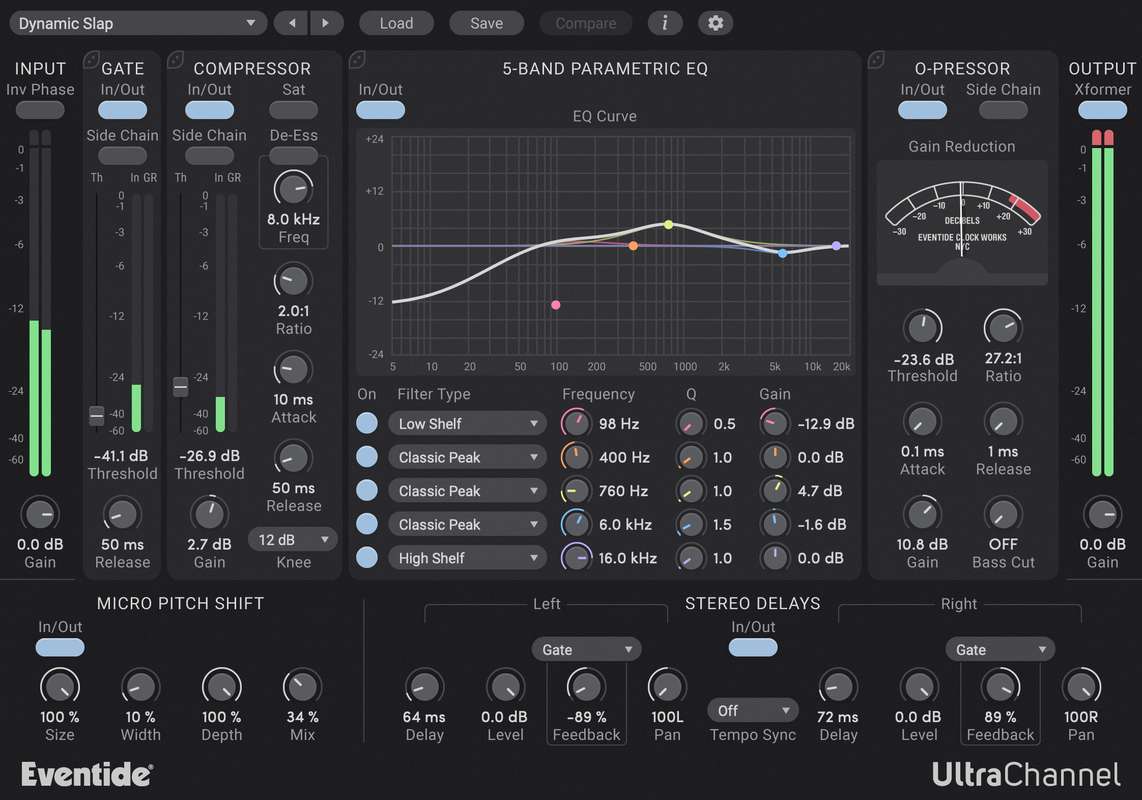Enable the Inv Phase switch
The width and height of the screenshot is (1142, 800).
pyautogui.click(x=40, y=110)
